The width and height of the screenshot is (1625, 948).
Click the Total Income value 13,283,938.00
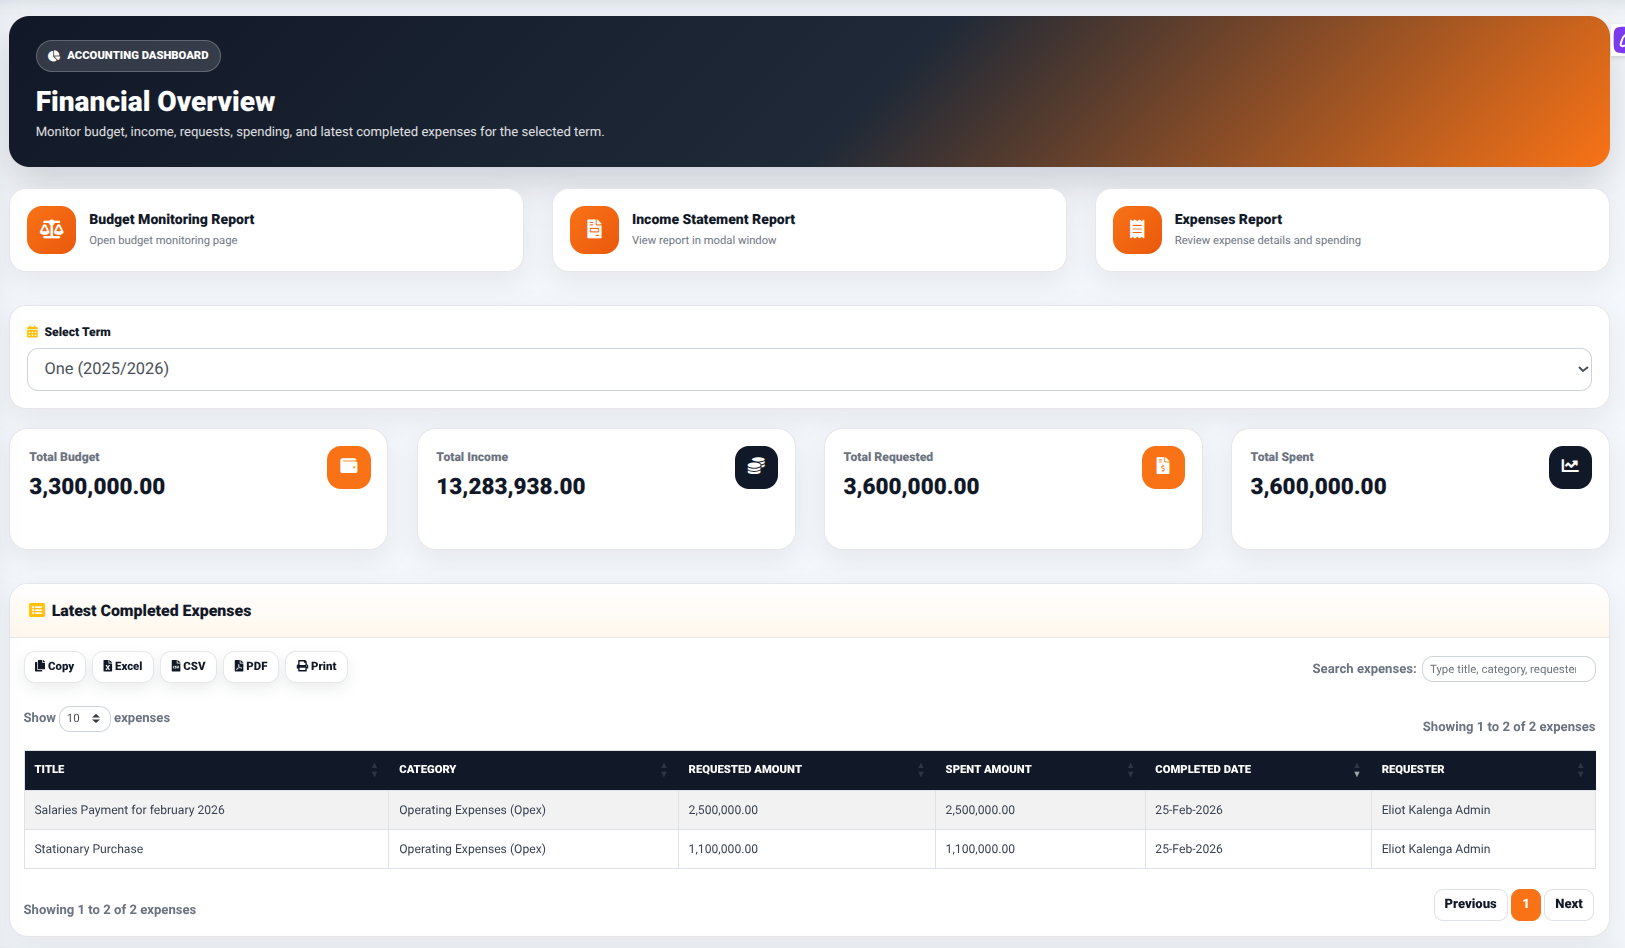(x=511, y=487)
